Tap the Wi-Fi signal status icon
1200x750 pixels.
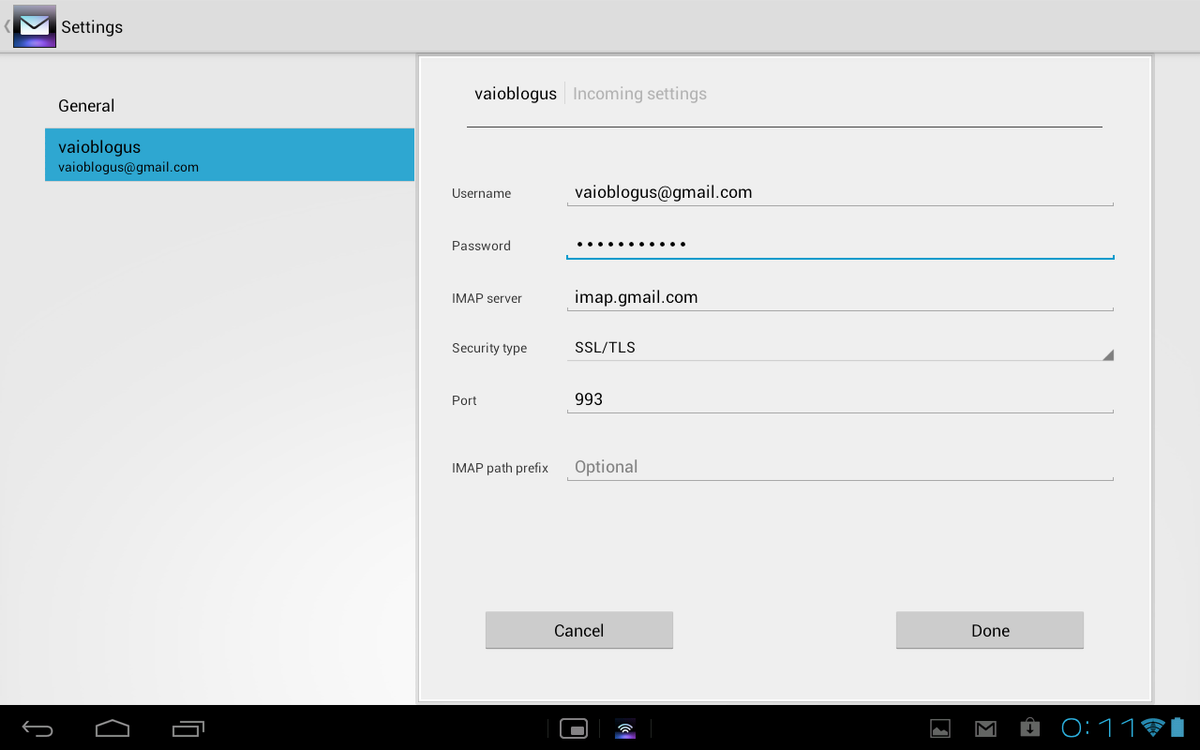click(1153, 727)
